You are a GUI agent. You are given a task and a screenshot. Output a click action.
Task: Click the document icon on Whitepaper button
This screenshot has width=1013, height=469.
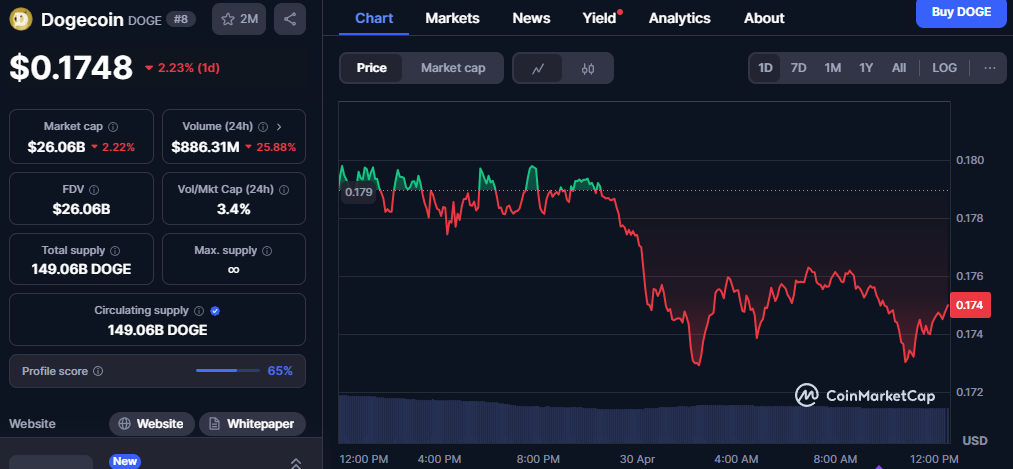(x=214, y=424)
